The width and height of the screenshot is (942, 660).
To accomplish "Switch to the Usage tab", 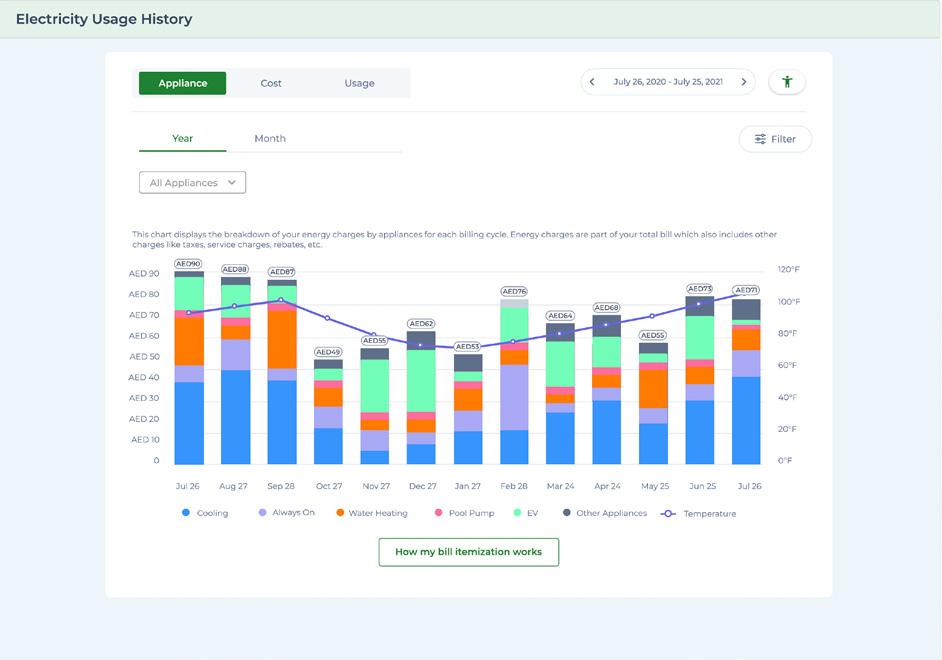I will point(359,83).
